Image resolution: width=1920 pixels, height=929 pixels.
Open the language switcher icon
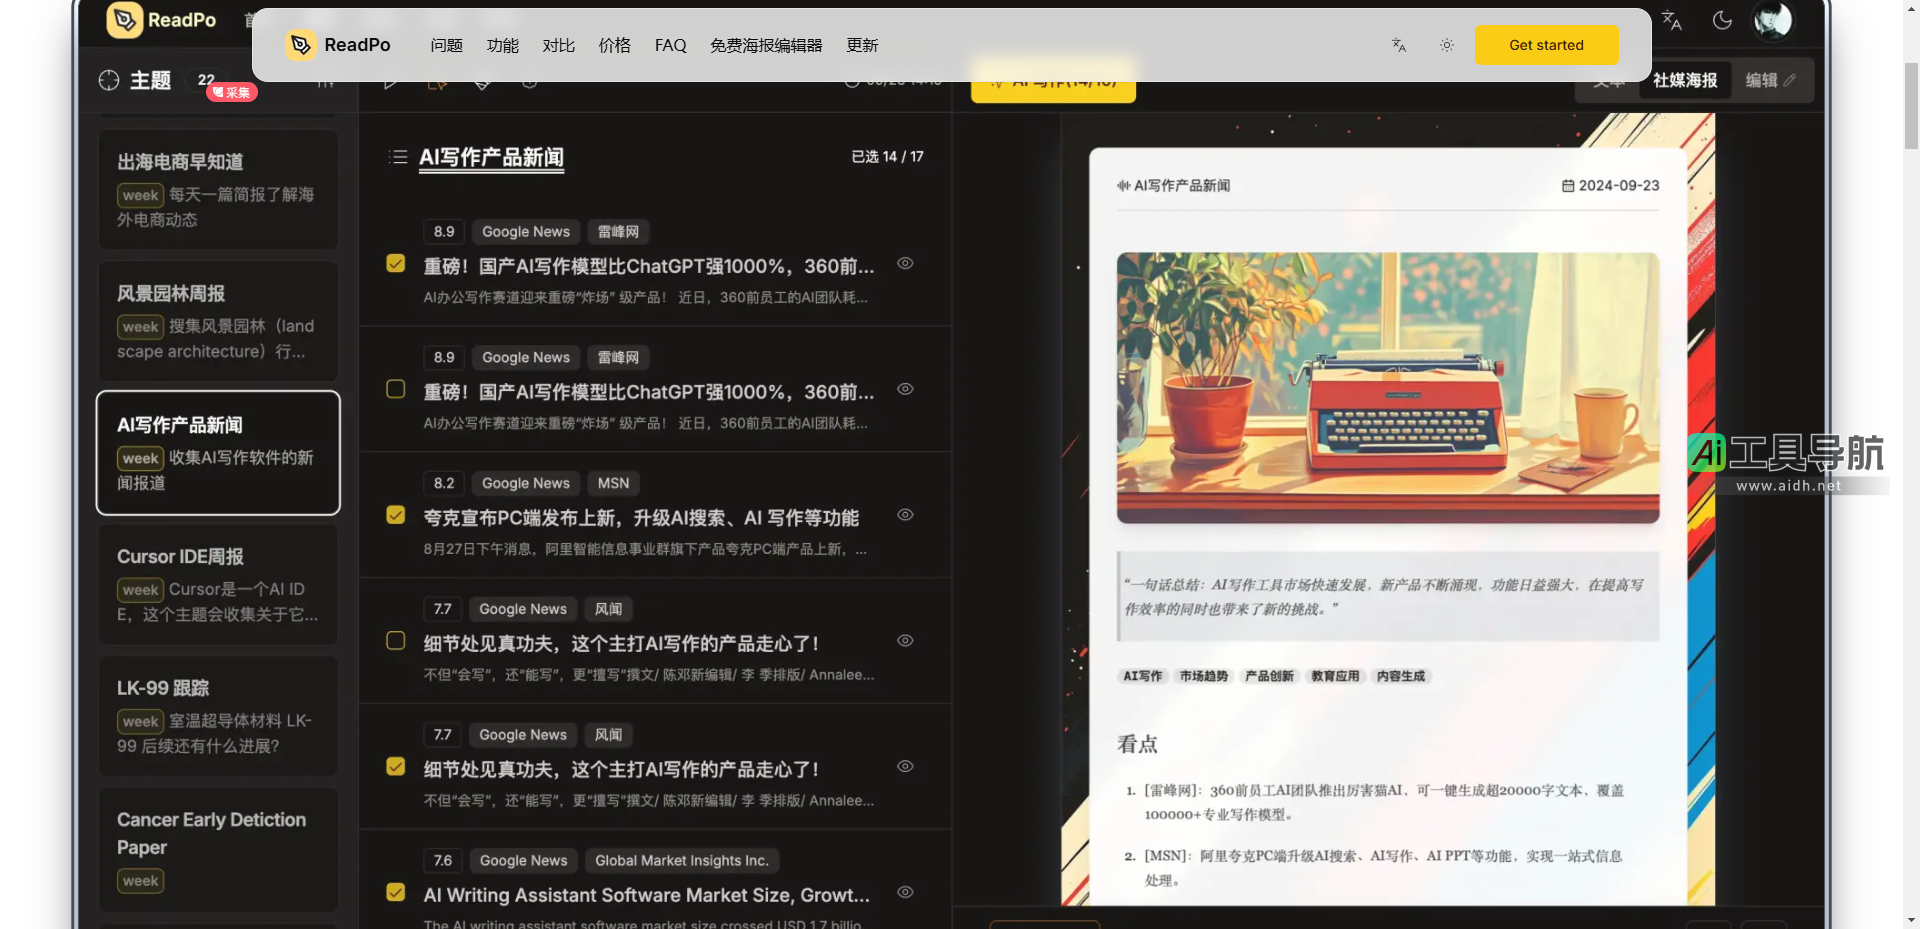point(1670,20)
